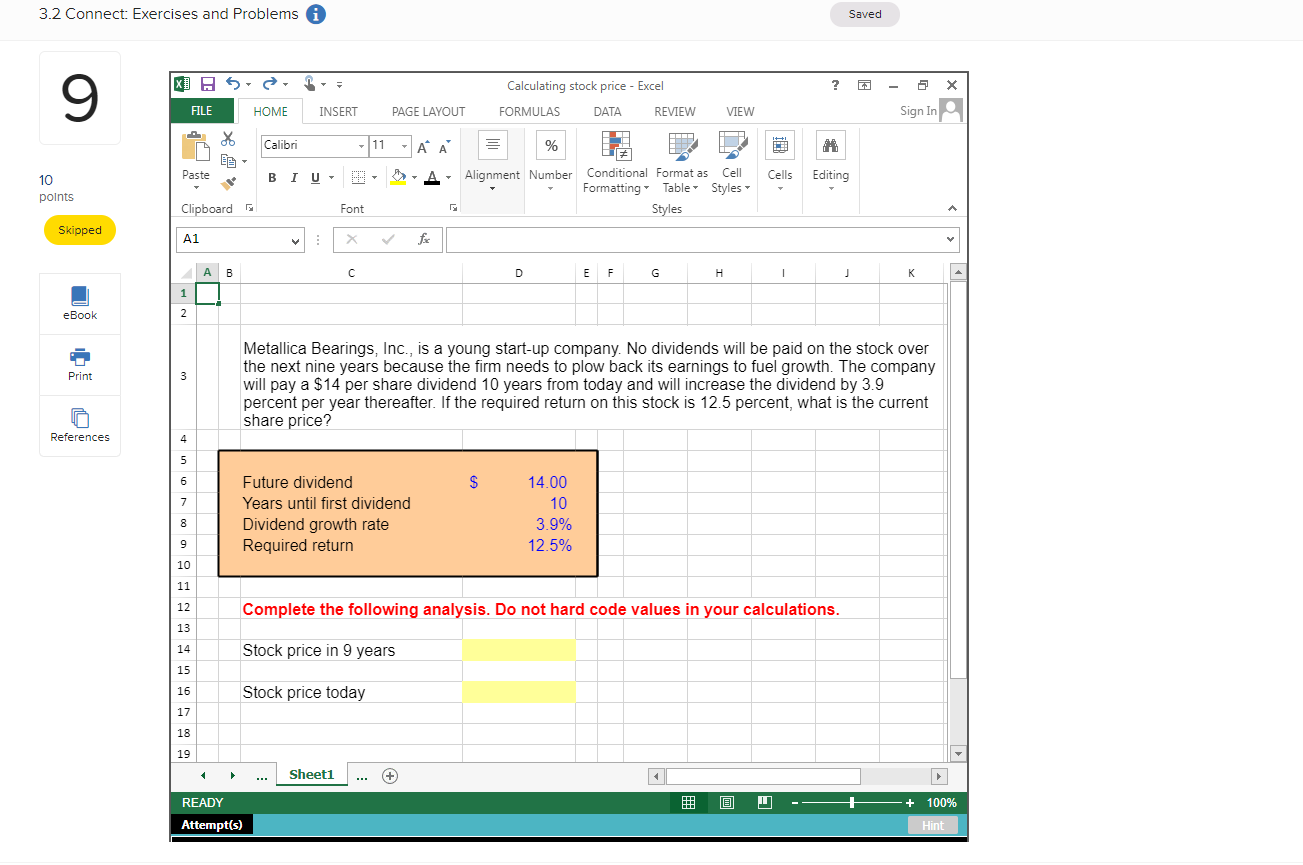Apply the Font Color A swatch
Viewport: 1303px width, 865px height.
pos(433,178)
